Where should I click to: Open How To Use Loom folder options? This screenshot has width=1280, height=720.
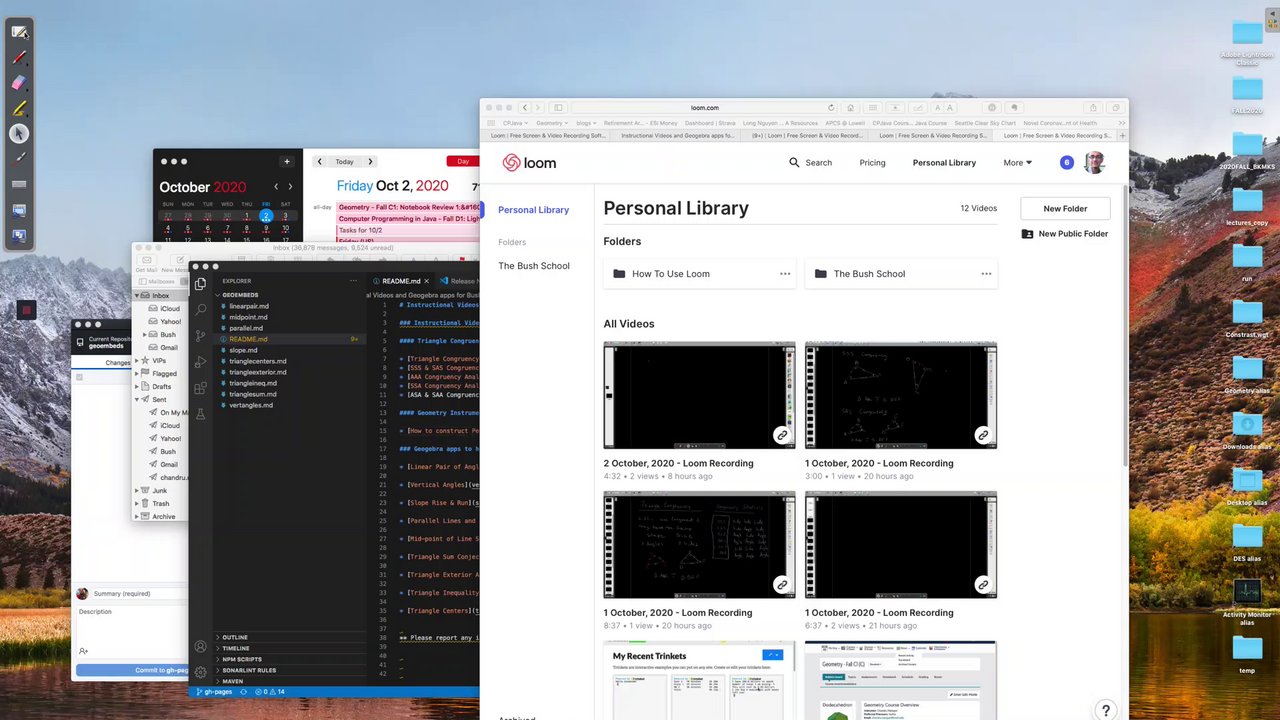785,274
